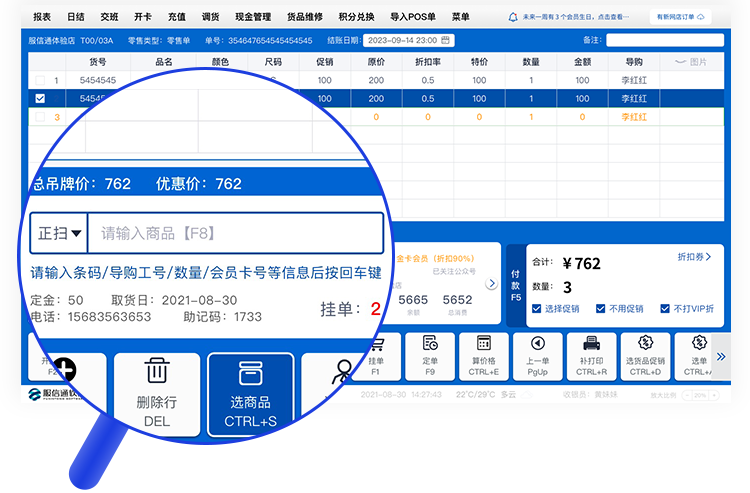The width and height of the screenshot is (750, 493).
Task: Click the 颜色 column header
Action: tap(221, 62)
